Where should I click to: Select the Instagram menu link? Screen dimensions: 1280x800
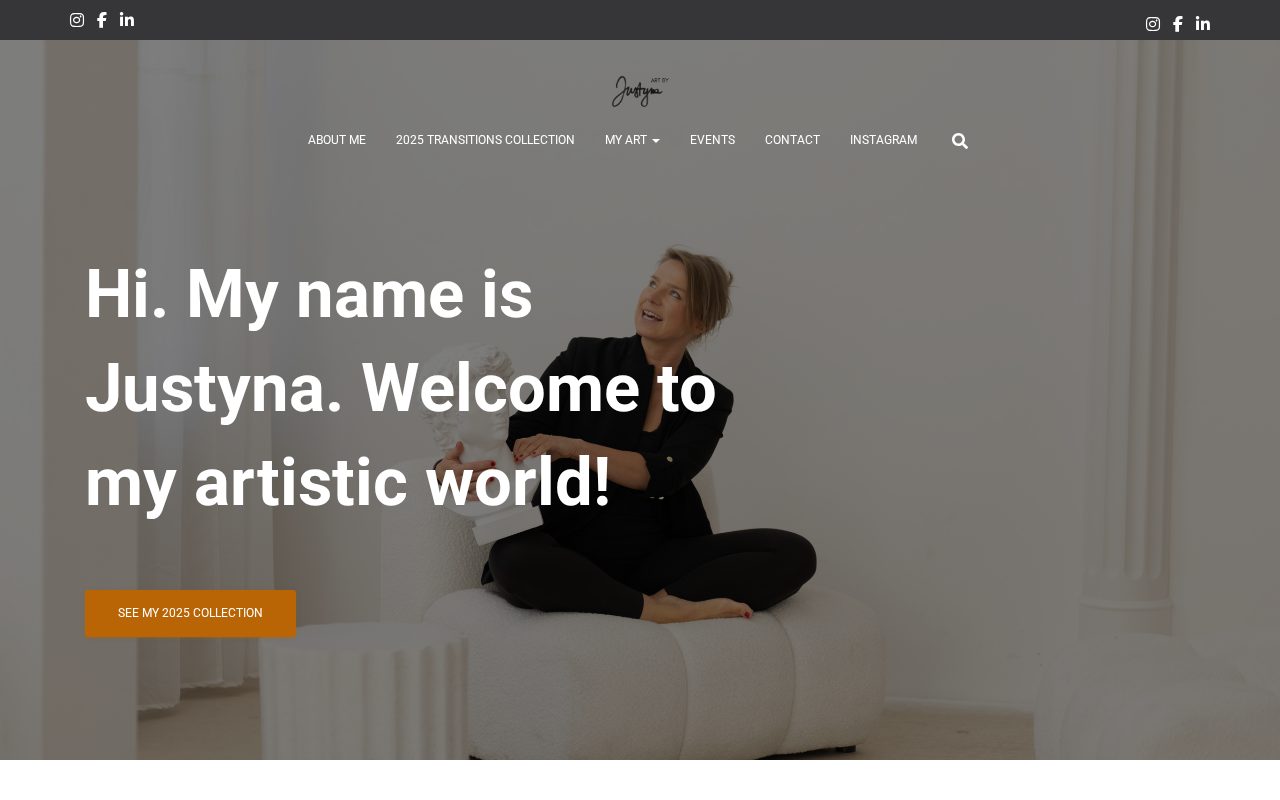(x=883, y=140)
